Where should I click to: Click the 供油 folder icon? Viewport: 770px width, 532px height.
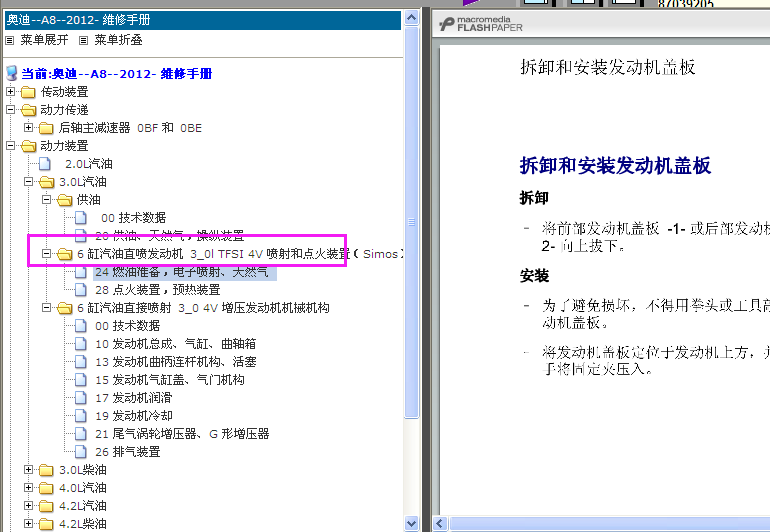[65, 200]
